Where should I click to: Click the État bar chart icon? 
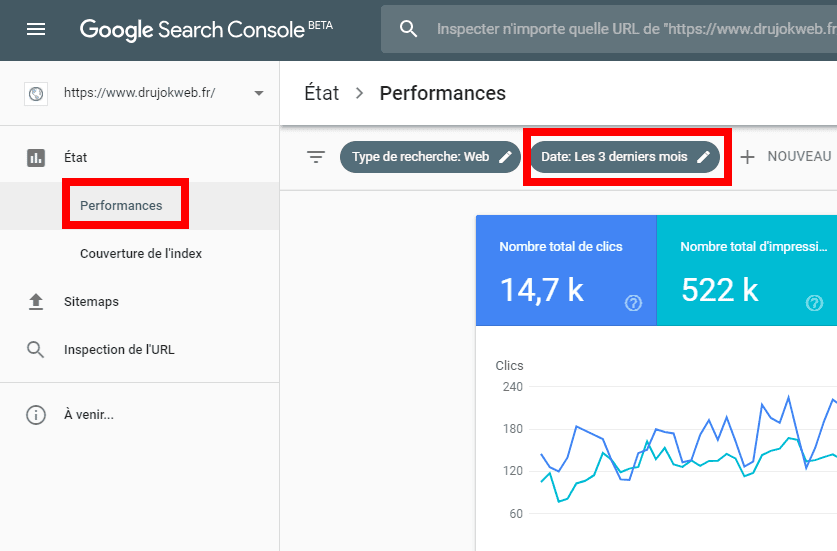coord(36,158)
